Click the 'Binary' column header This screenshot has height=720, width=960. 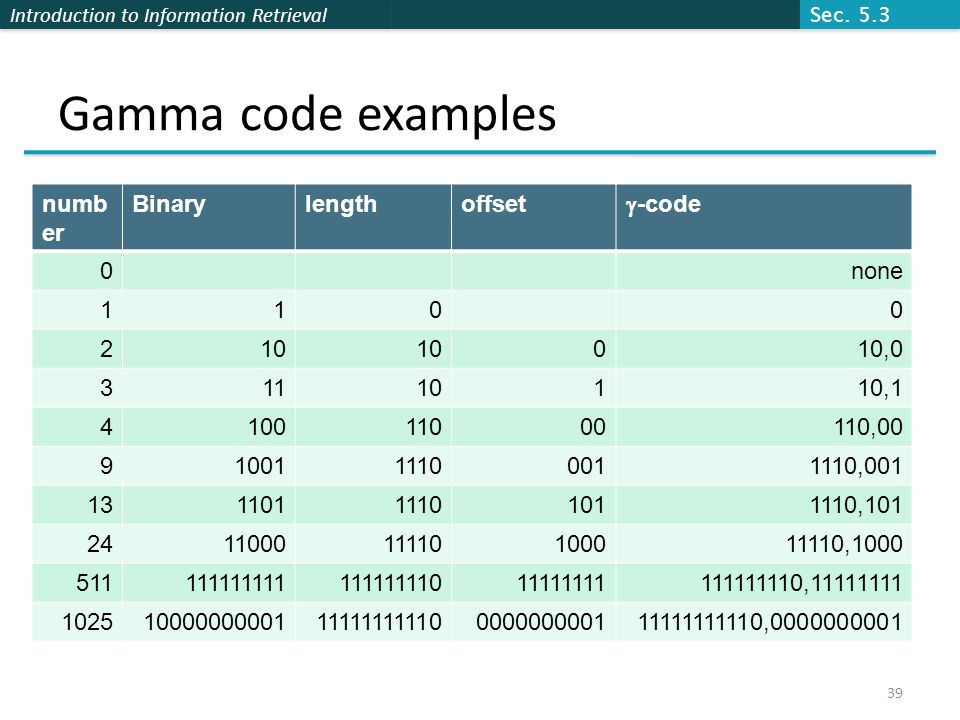tap(209, 217)
